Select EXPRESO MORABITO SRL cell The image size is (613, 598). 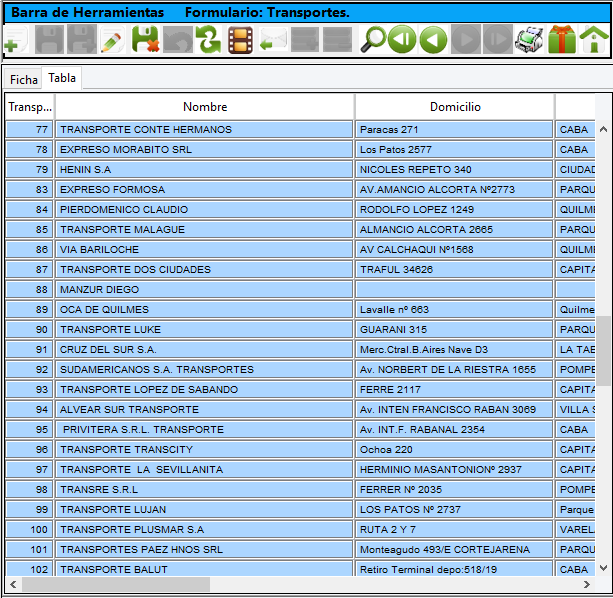[204, 149]
